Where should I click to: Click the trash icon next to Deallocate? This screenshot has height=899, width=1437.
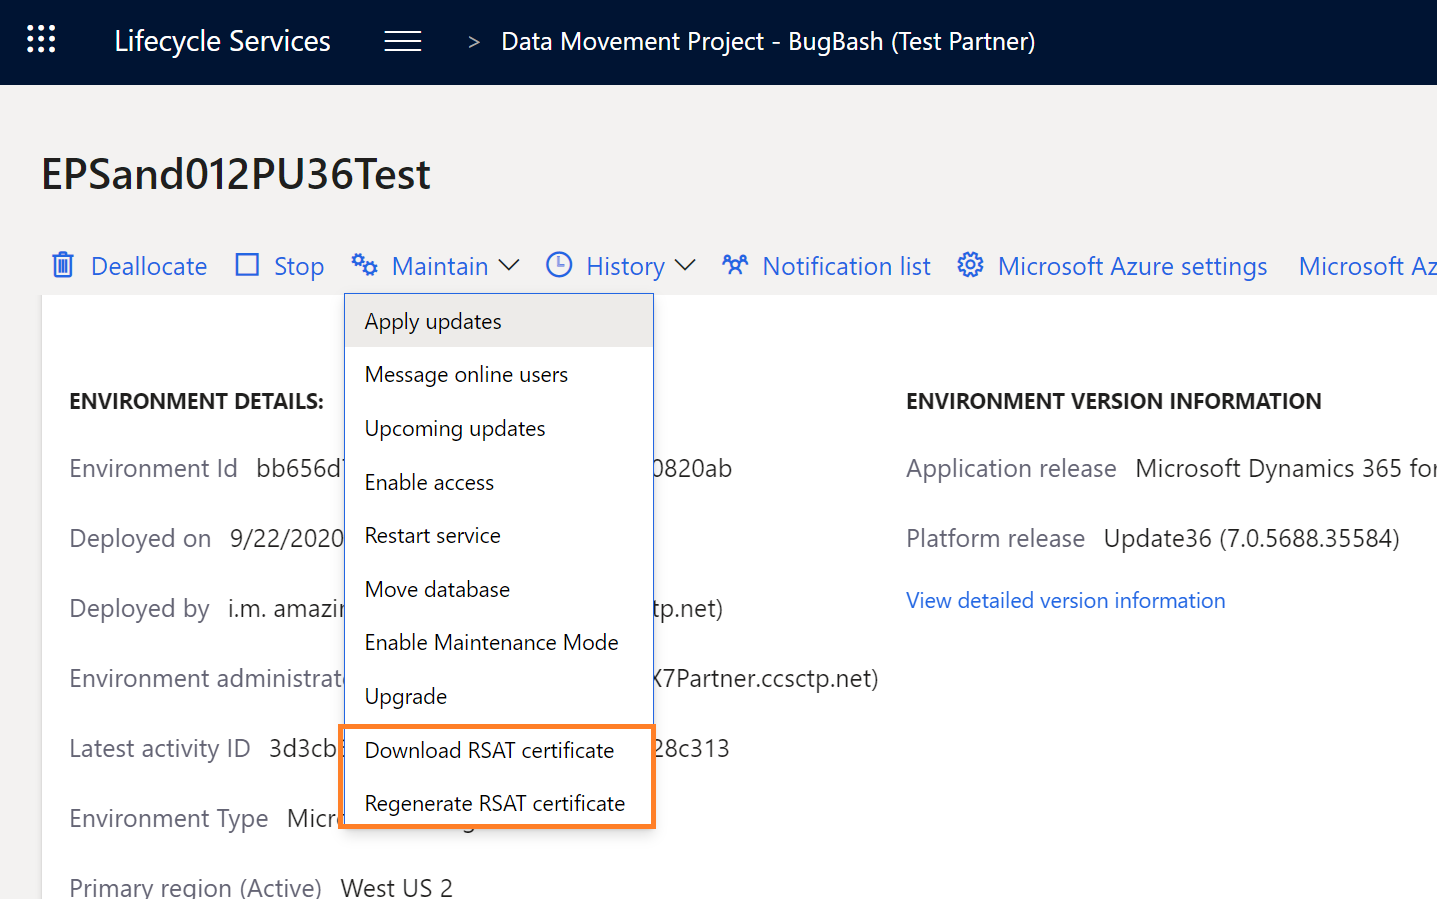point(62,265)
